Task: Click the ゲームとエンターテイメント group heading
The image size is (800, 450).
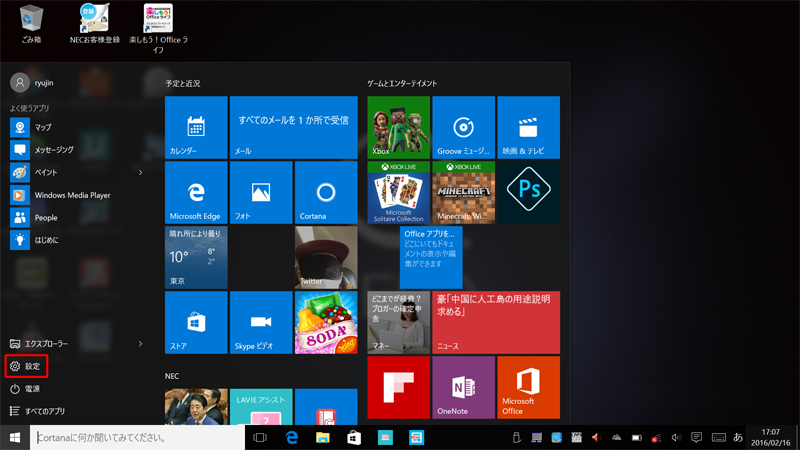Action: tap(402, 83)
